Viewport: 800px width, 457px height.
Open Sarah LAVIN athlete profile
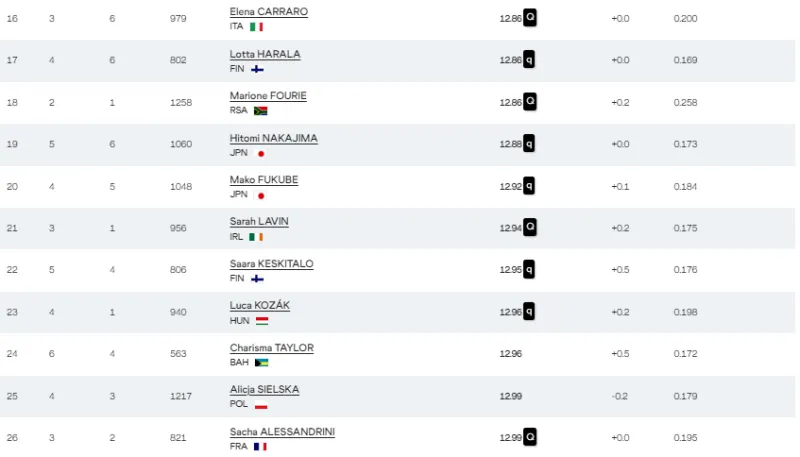click(x=259, y=222)
